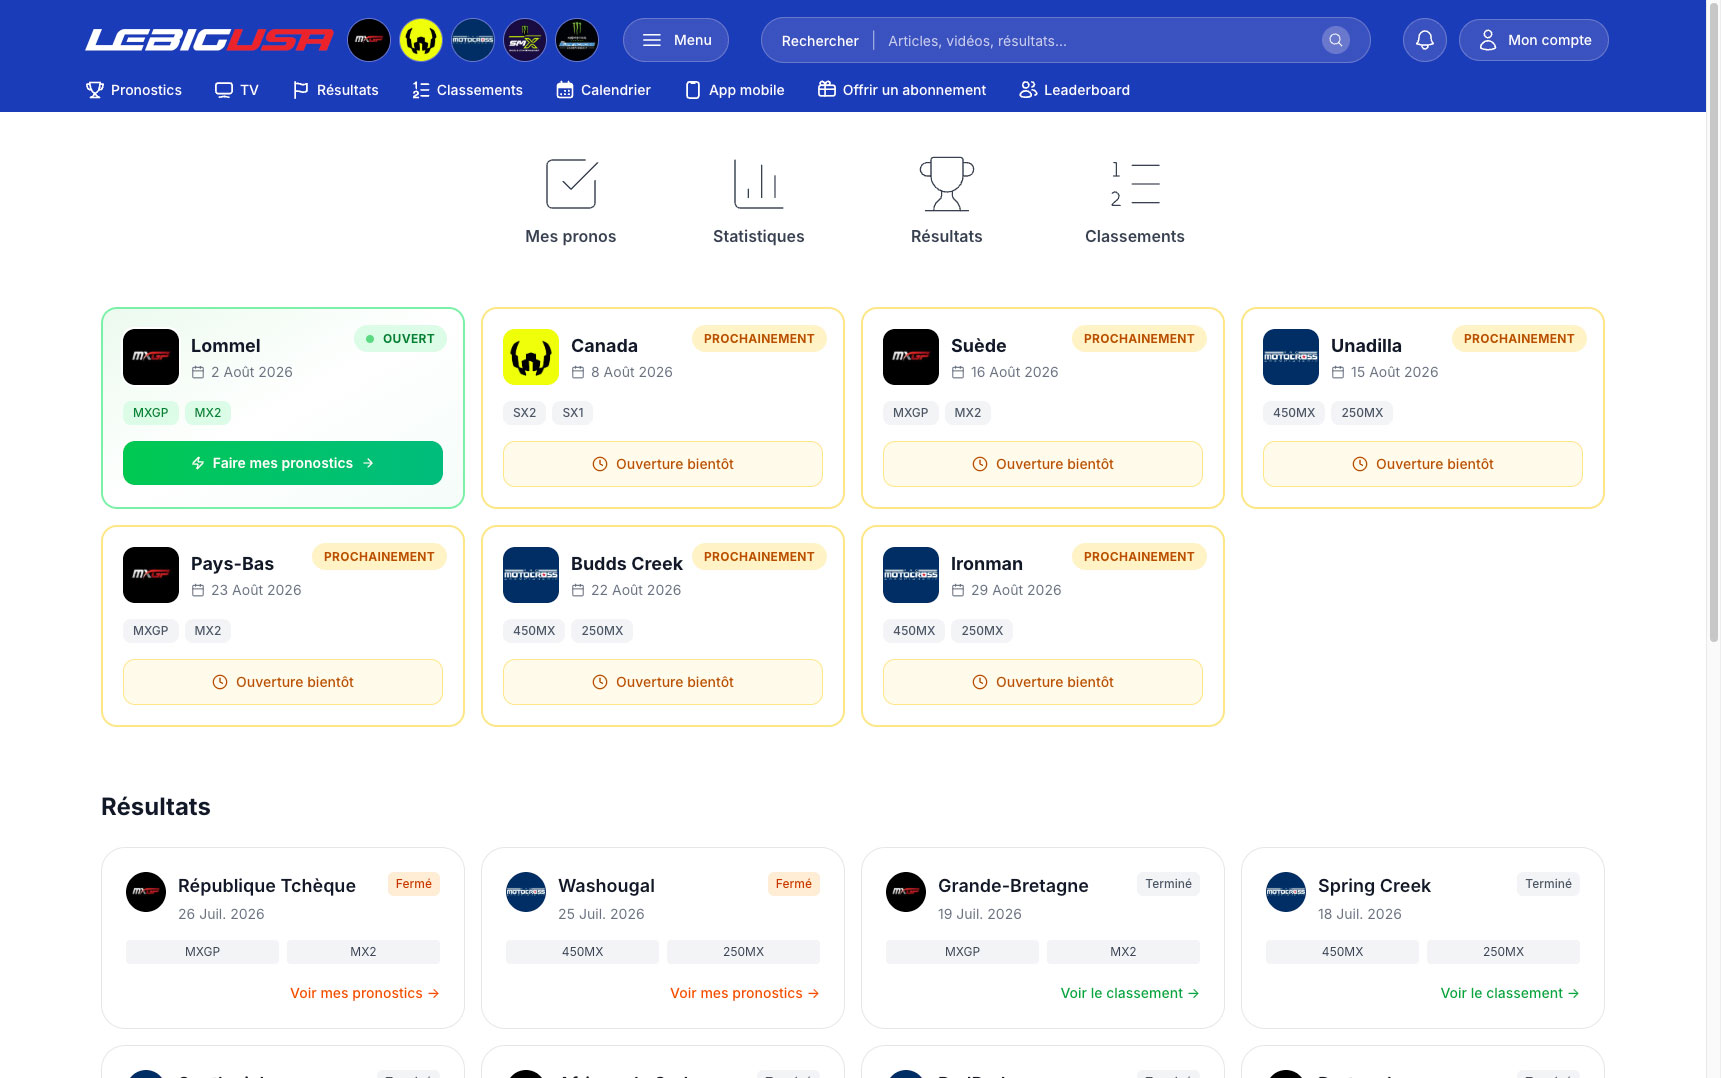
Task: Click Faire mes pronostics for Lommel
Action: click(x=283, y=463)
